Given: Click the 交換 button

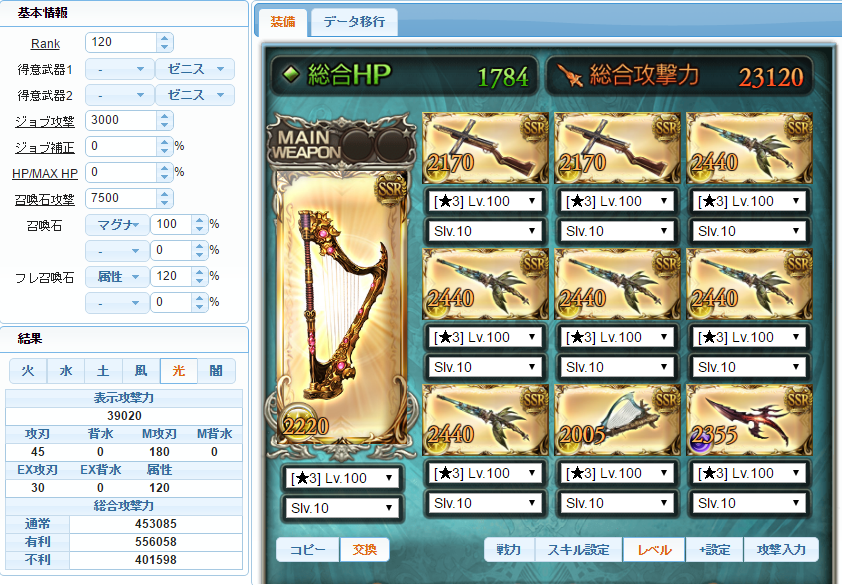Looking at the screenshot, I should click(x=365, y=550).
